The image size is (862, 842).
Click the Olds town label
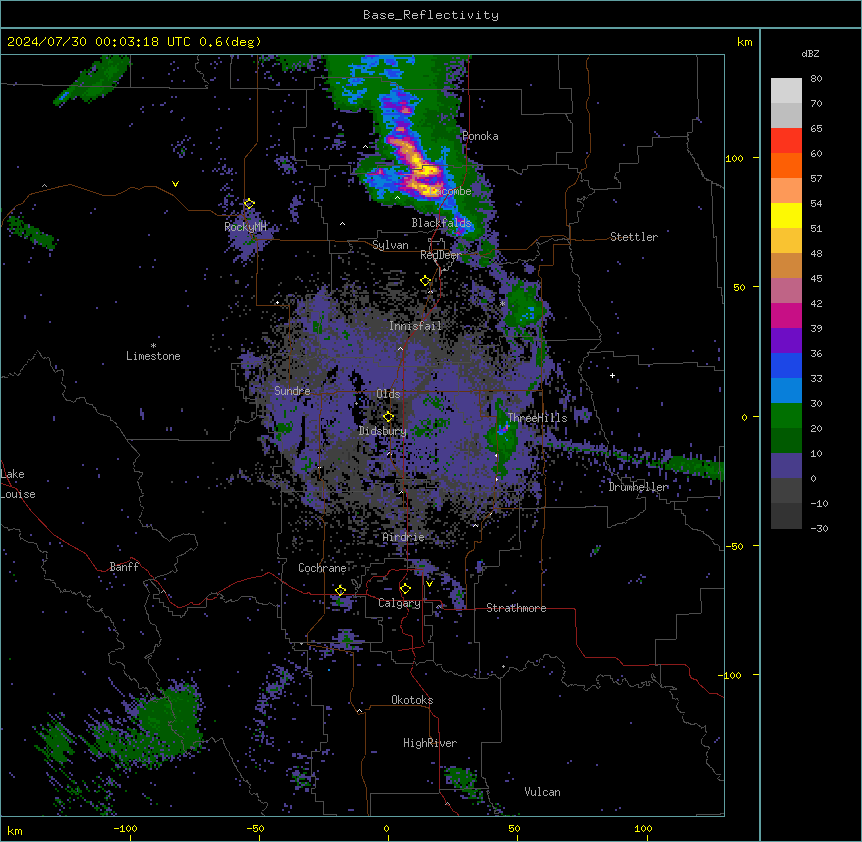(388, 394)
